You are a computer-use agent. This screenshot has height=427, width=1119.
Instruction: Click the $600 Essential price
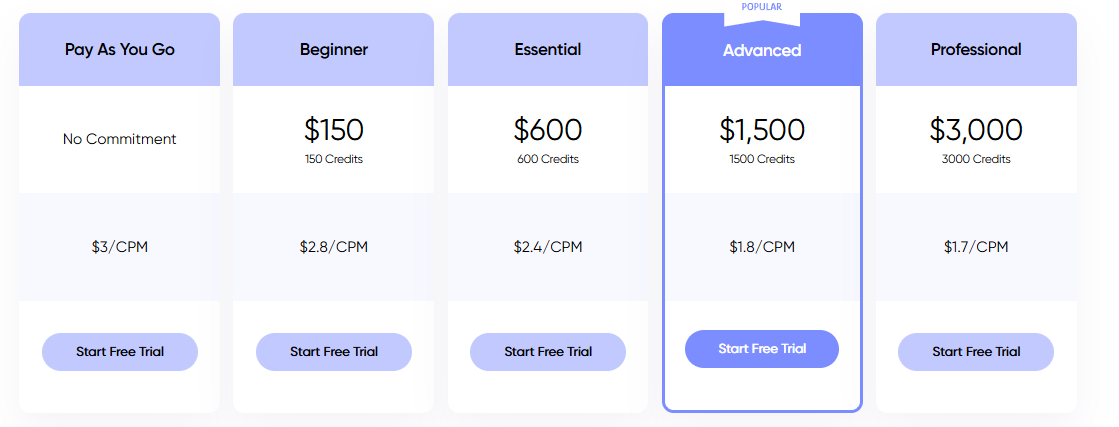click(x=548, y=130)
